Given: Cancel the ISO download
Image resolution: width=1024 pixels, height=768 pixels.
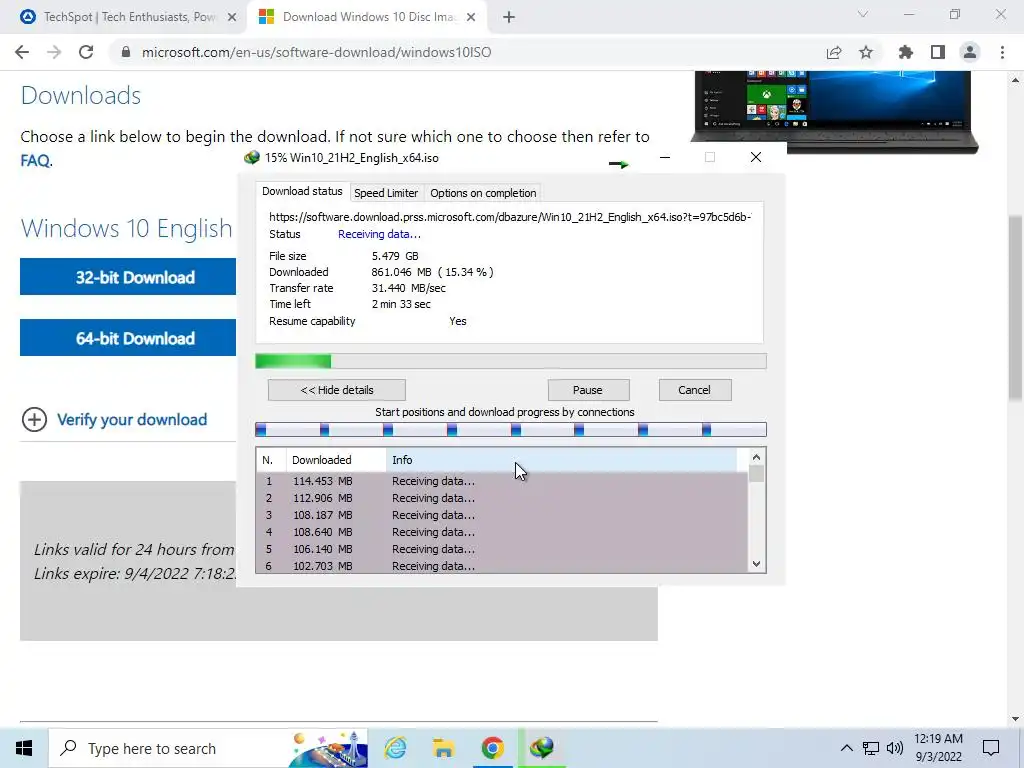Looking at the screenshot, I should pos(695,390).
